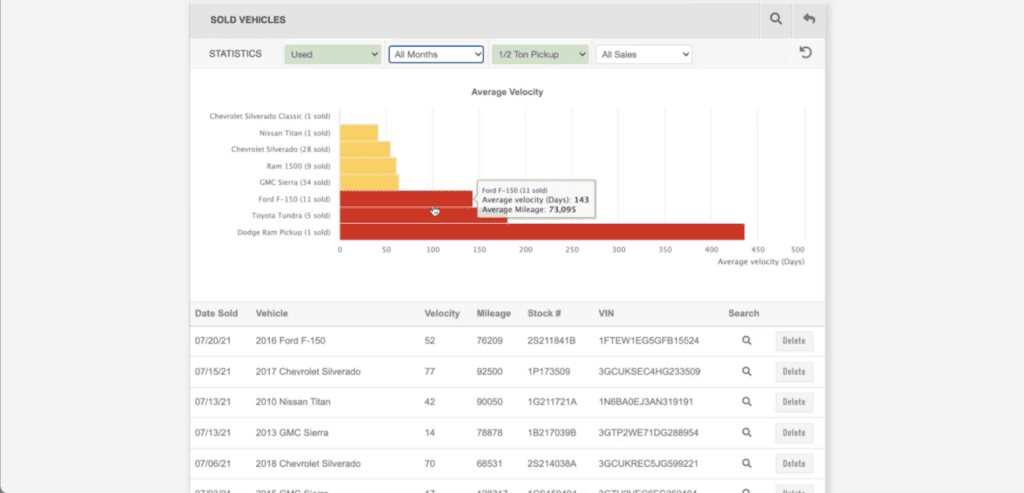Click the red Ford F-150 bar
This screenshot has height=493, width=1024.
406,199
